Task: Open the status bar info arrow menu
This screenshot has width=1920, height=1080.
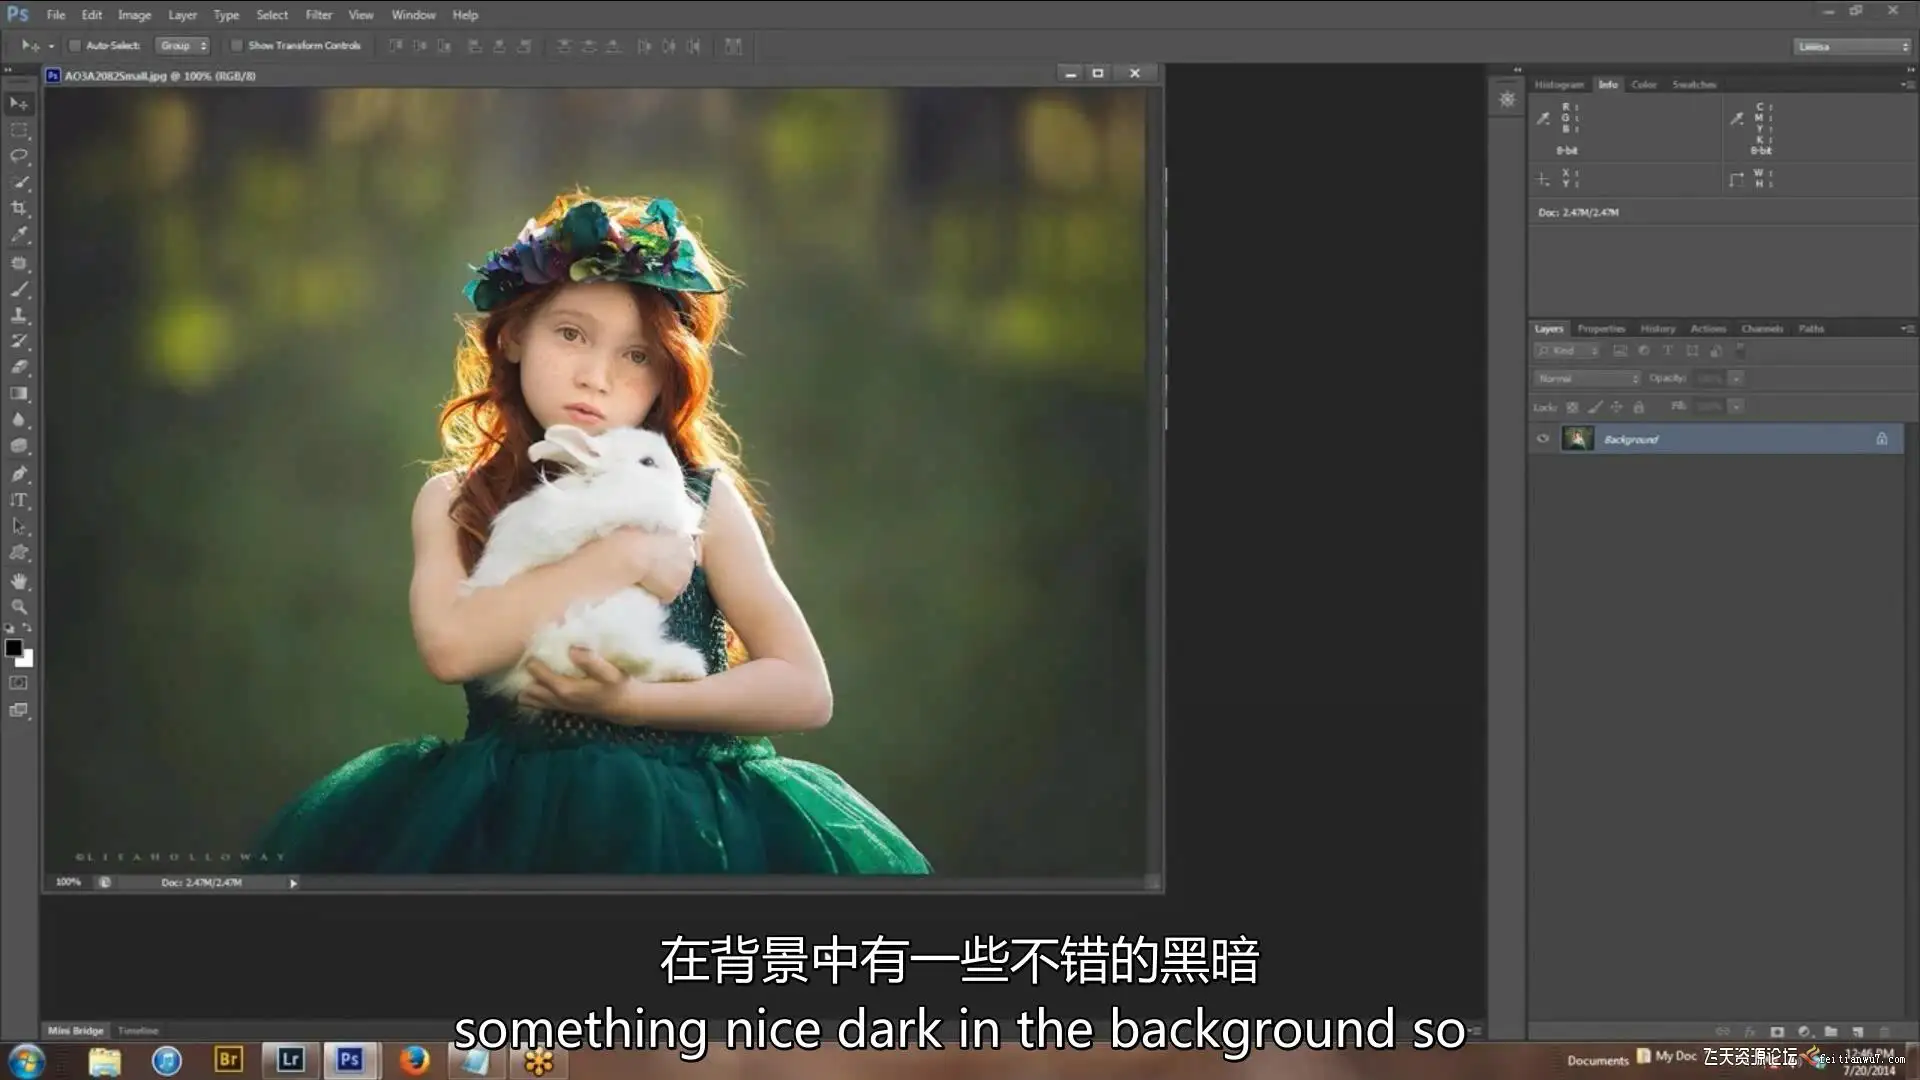Action: pos(293,883)
